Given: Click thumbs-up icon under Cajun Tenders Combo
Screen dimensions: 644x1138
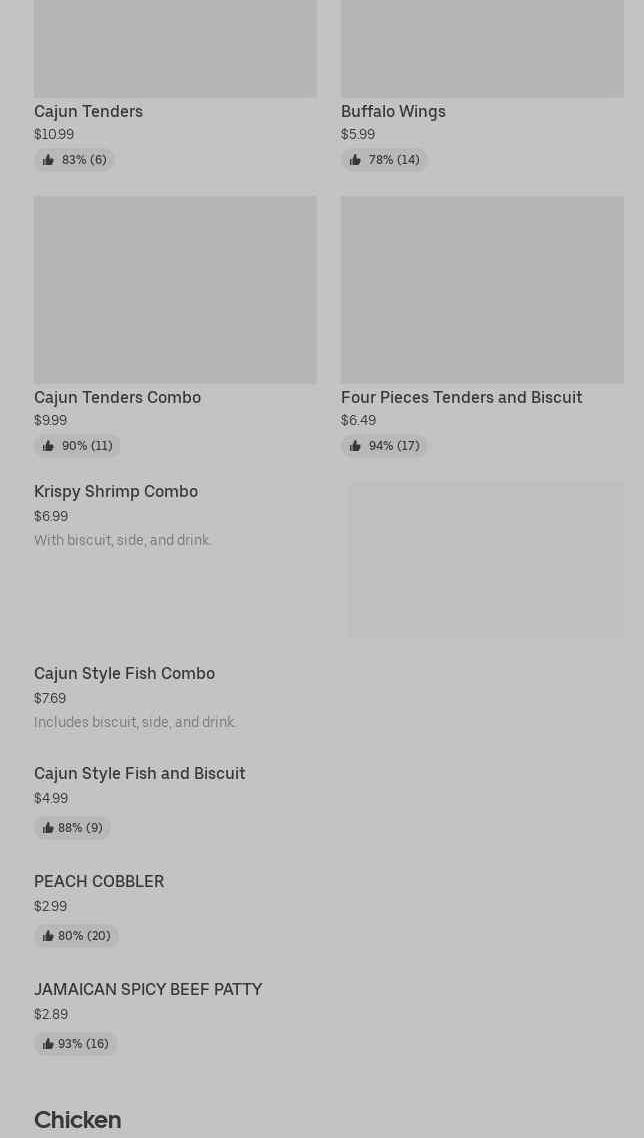Looking at the screenshot, I should click(48, 446).
